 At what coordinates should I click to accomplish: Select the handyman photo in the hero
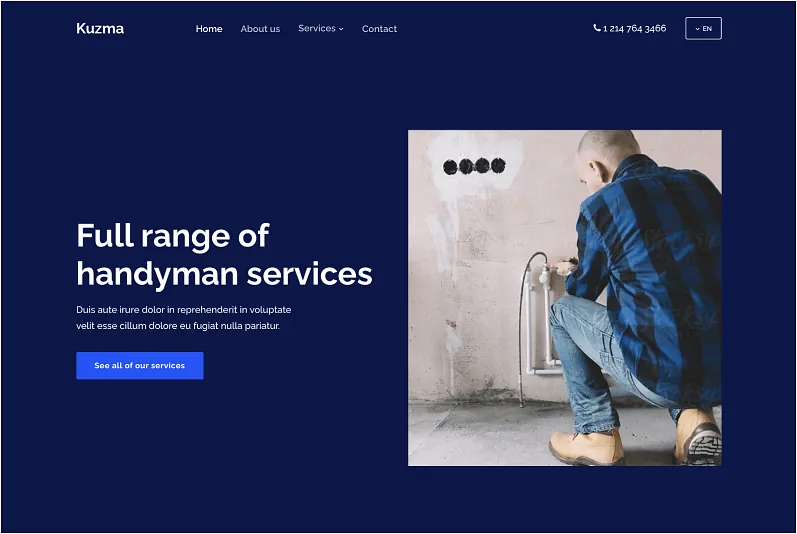(565, 298)
